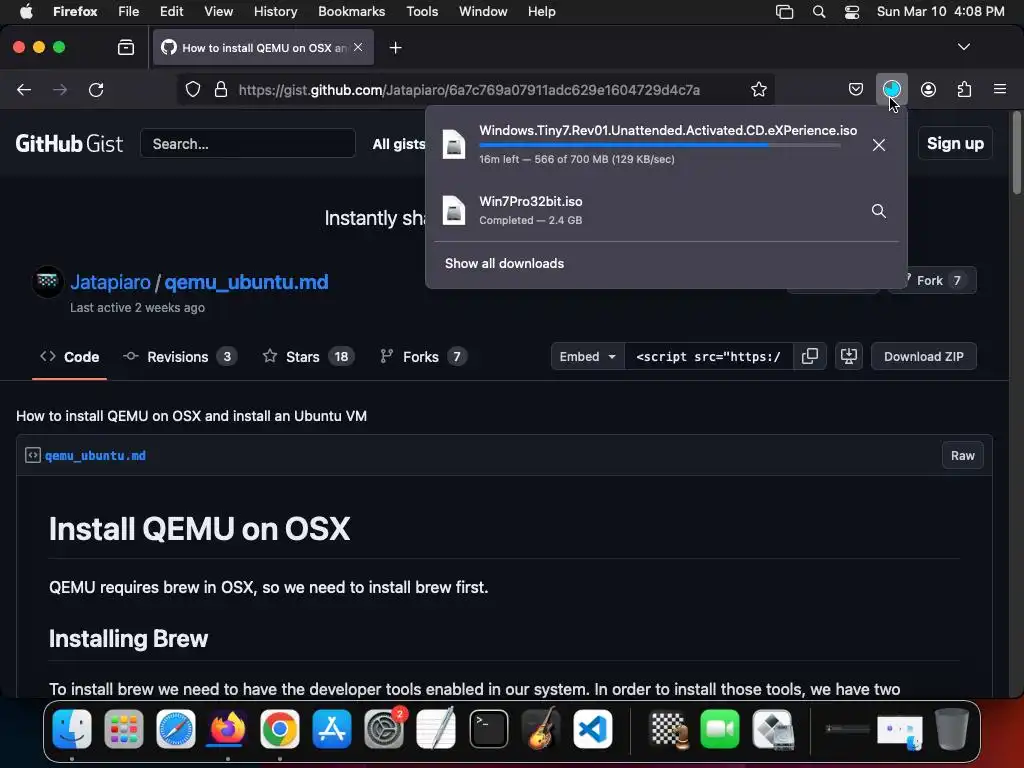Viewport: 1024px width, 768px height.
Task: Open Firefox View icon beside tabs
Action: pos(126,47)
